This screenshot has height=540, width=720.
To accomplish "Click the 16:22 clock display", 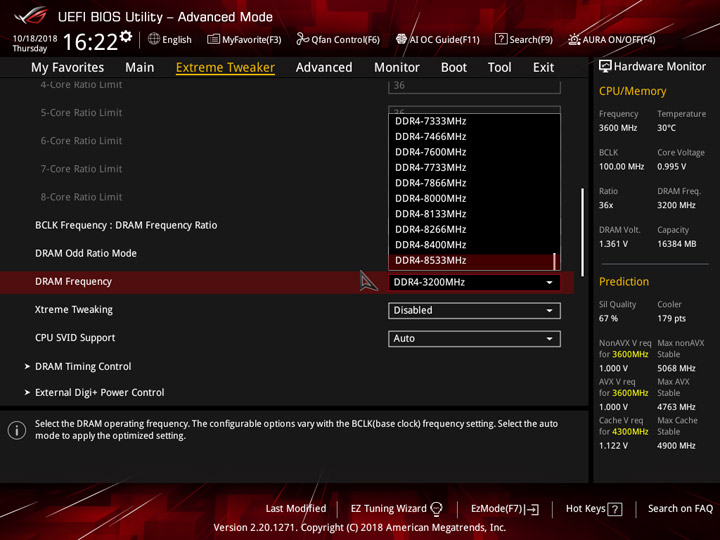I will coord(90,42).
